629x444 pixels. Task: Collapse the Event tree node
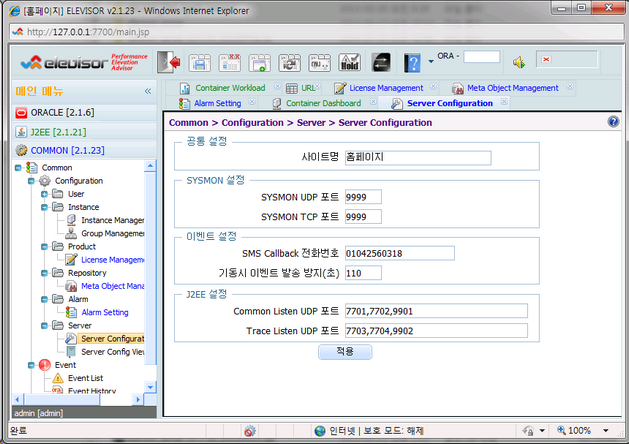tap(31, 365)
